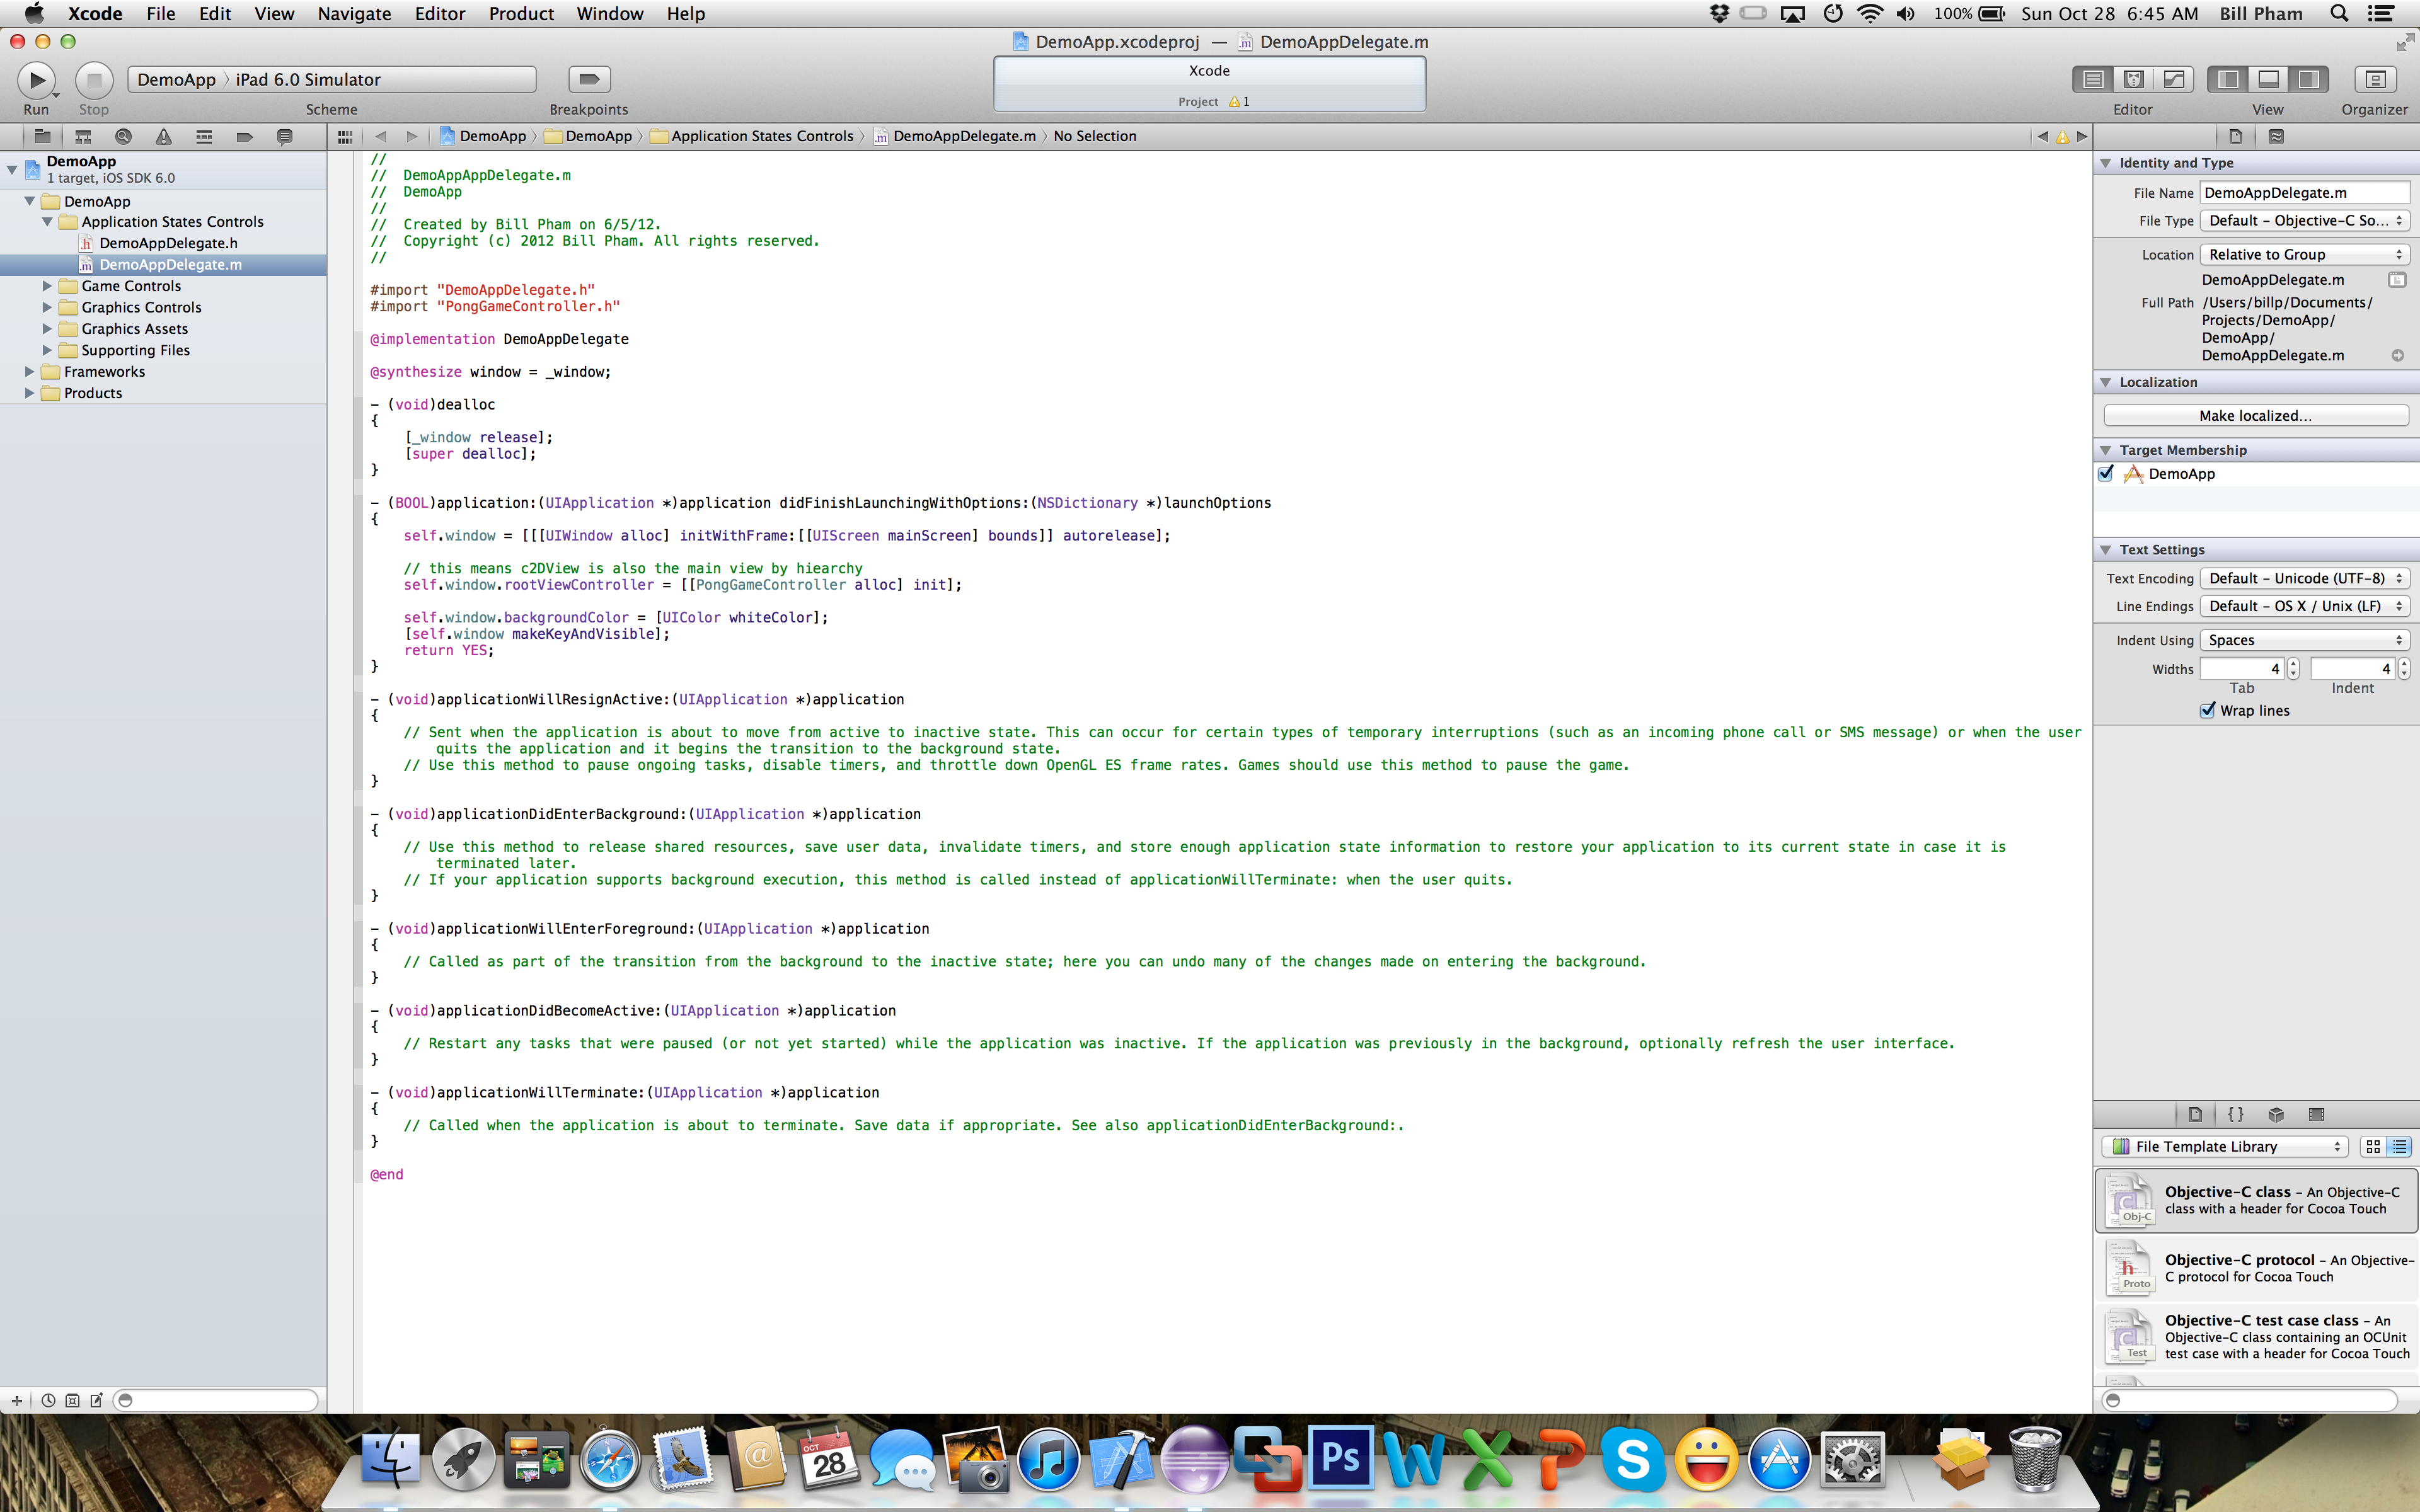Click the Make localized button
Image resolution: width=2420 pixels, height=1512 pixels.
2255,416
